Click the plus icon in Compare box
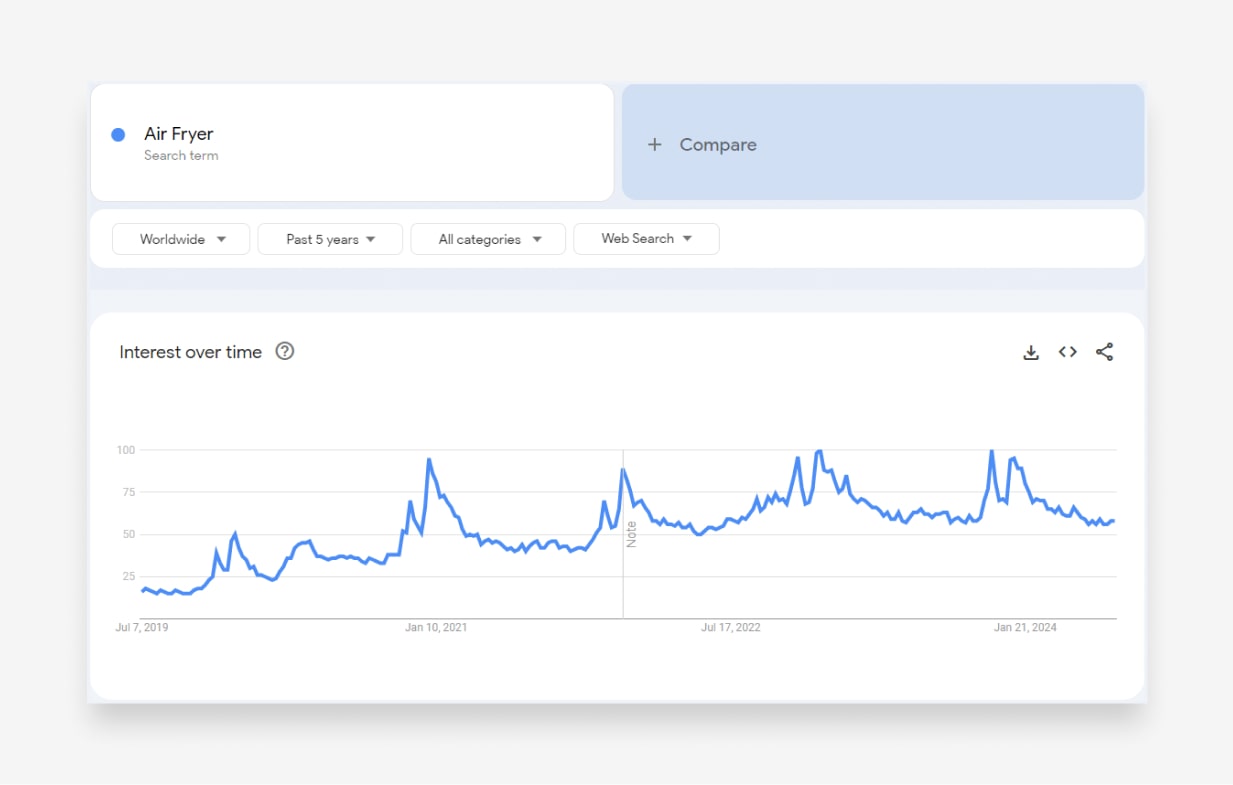 coord(655,145)
